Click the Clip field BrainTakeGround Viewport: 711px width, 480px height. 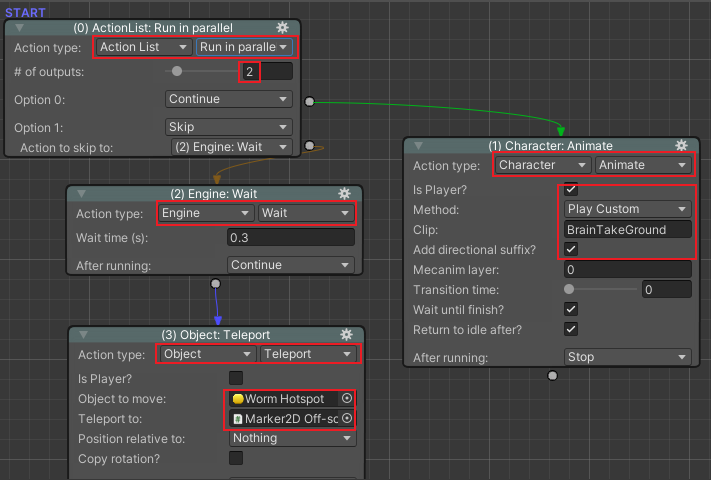point(626,229)
